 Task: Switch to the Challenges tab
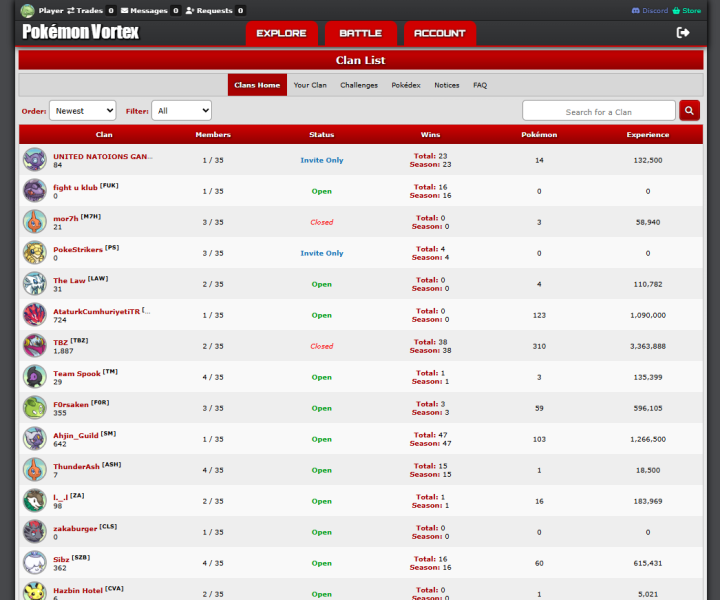(359, 85)
